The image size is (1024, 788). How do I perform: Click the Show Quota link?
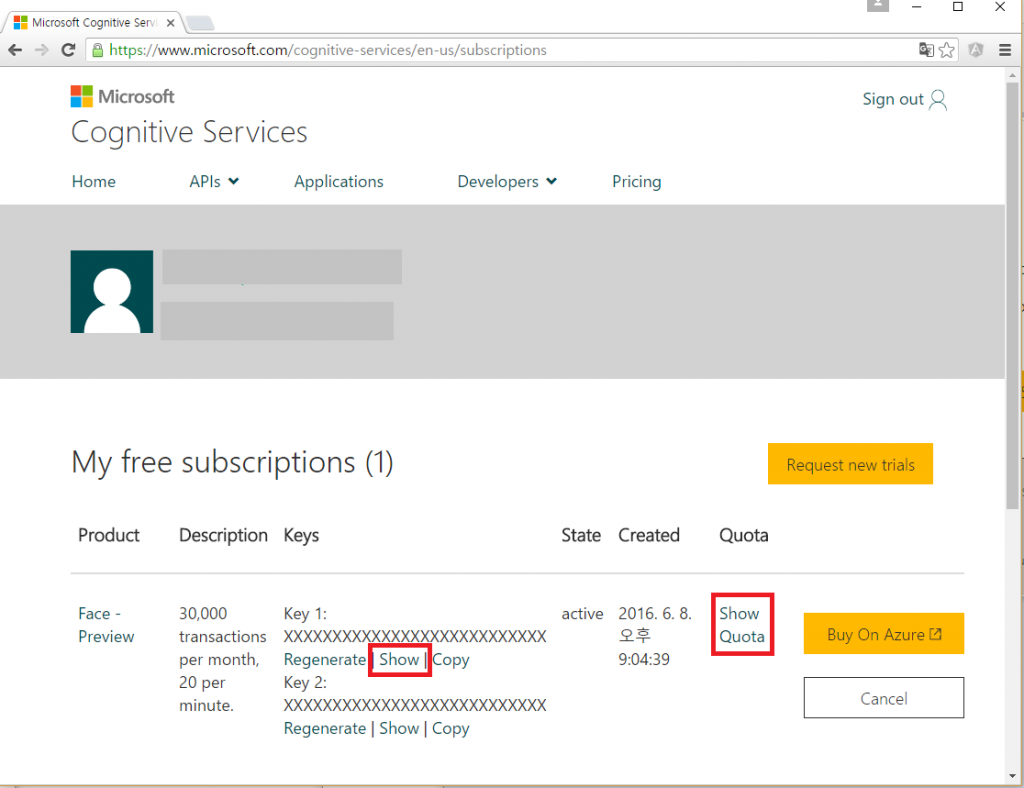click(x=741, y=625)
